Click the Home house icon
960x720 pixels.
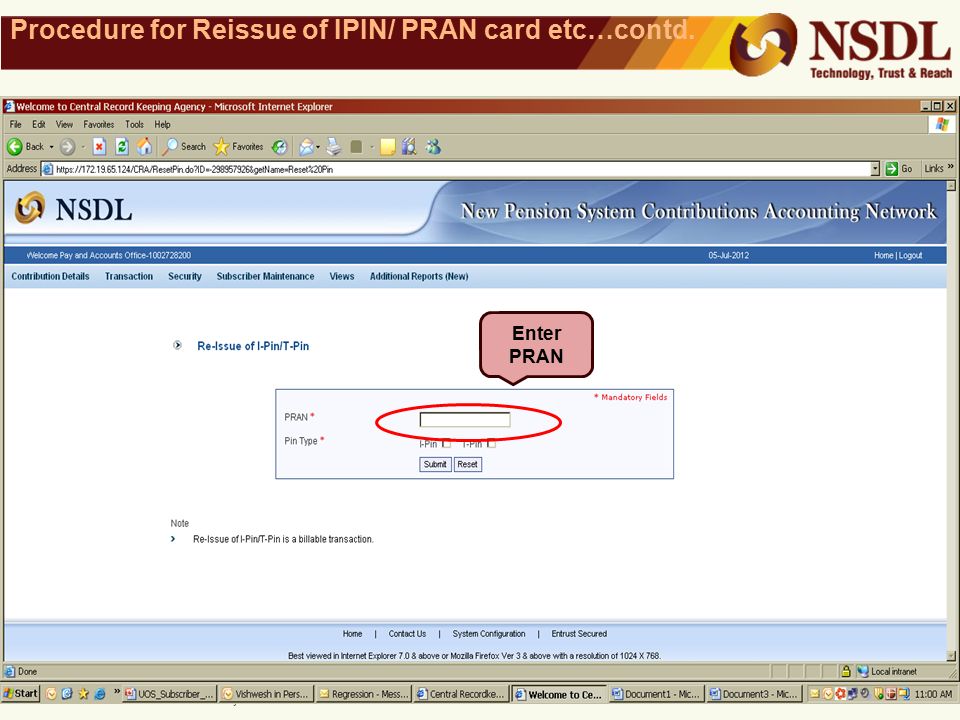point(144,146)
